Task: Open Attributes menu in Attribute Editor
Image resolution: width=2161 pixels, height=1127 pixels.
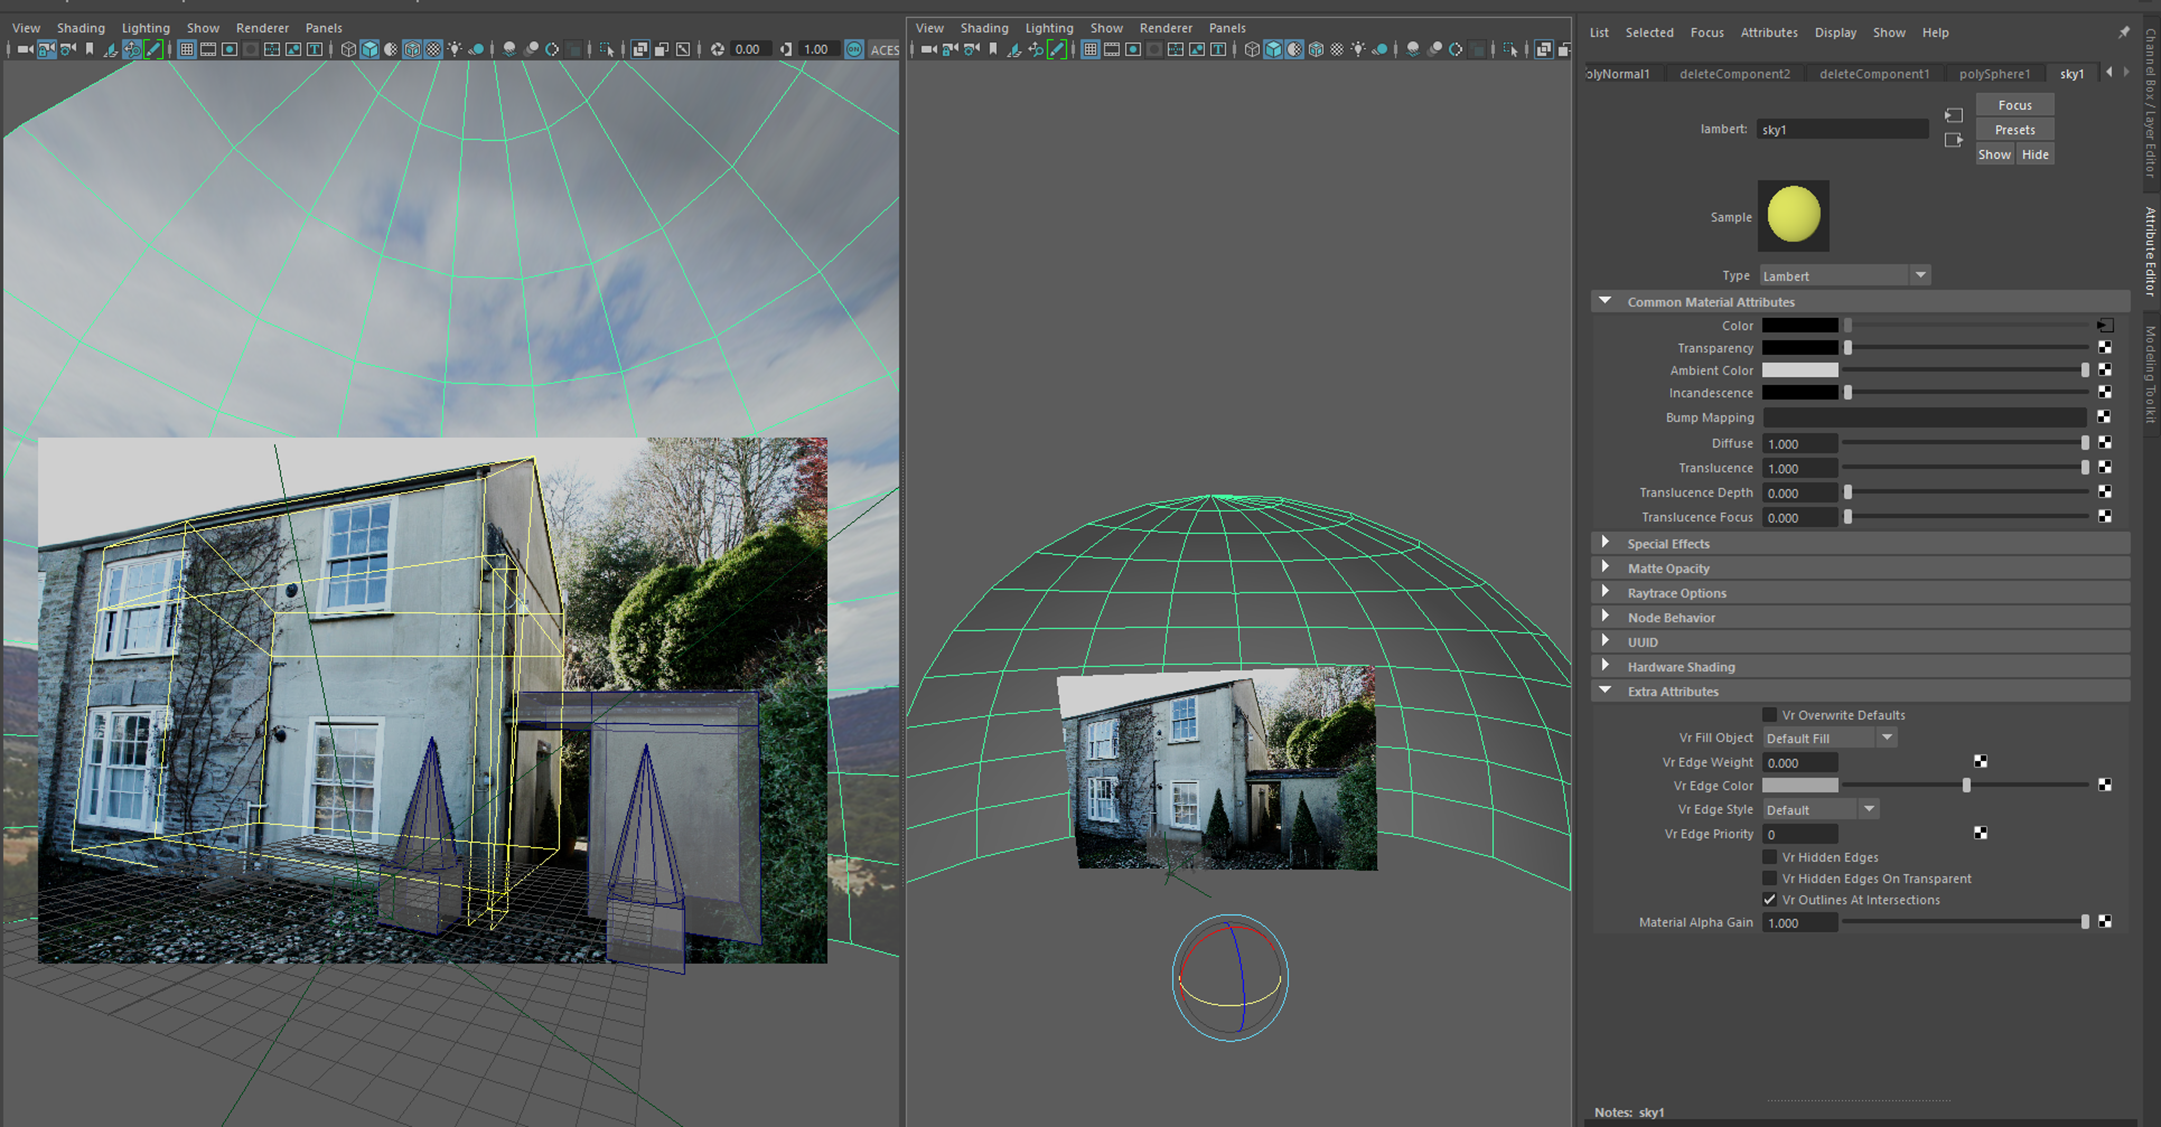Action: click(x=1768, y=32)
